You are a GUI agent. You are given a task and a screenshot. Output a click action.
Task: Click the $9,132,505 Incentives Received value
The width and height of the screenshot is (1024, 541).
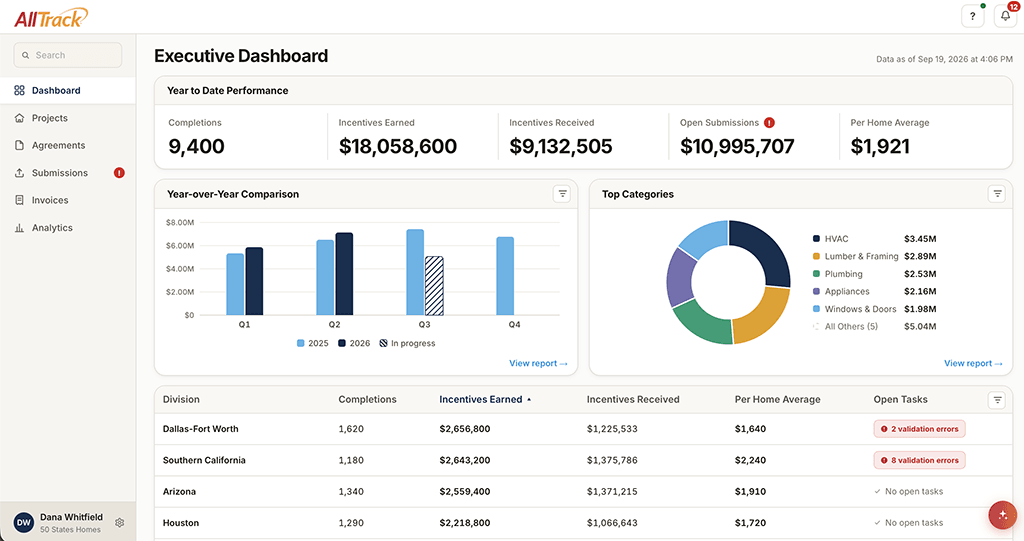coord(561,146)
